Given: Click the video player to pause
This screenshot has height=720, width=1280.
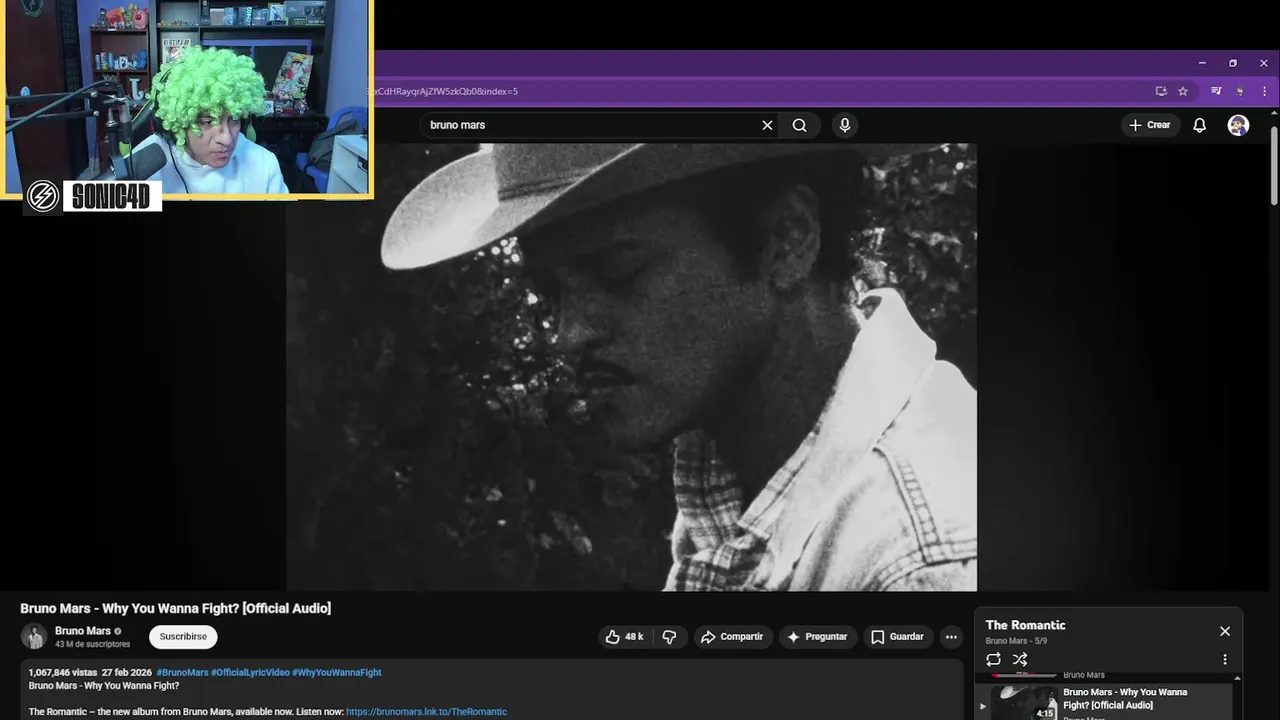Looking at the screenshot, I should pos(631,367).
